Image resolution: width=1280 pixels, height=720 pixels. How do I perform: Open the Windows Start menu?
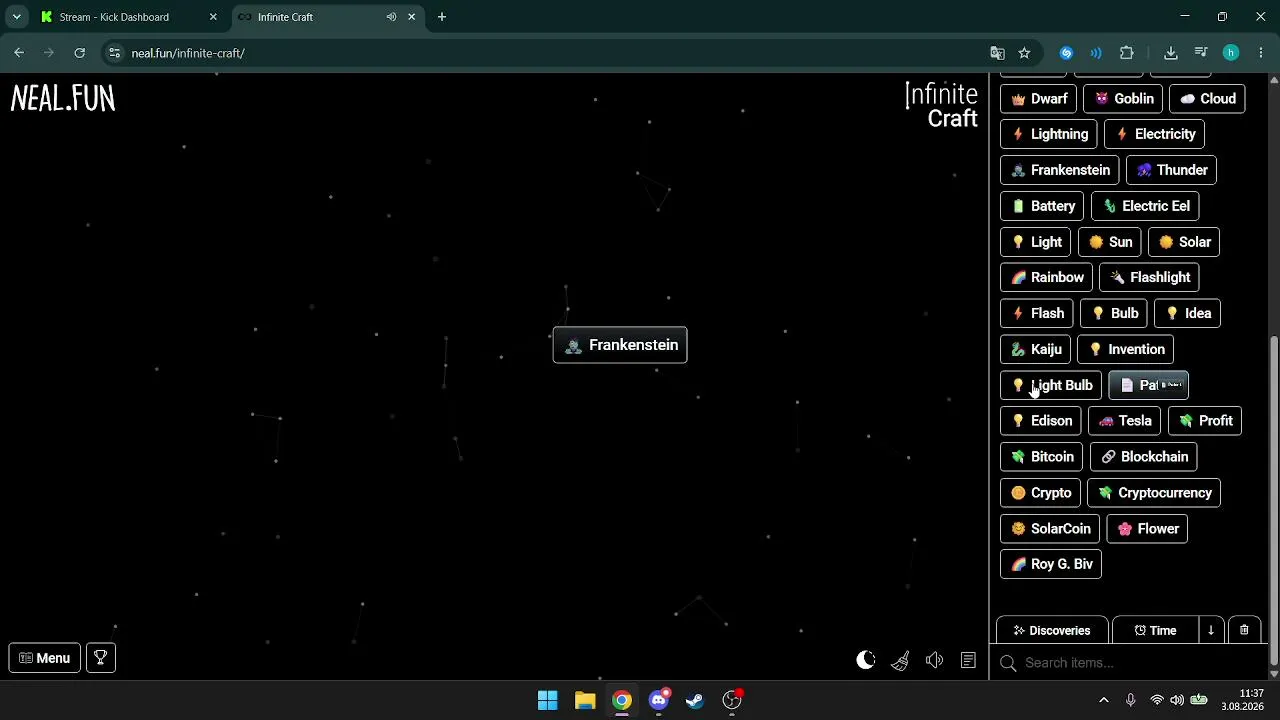point(548,700)
